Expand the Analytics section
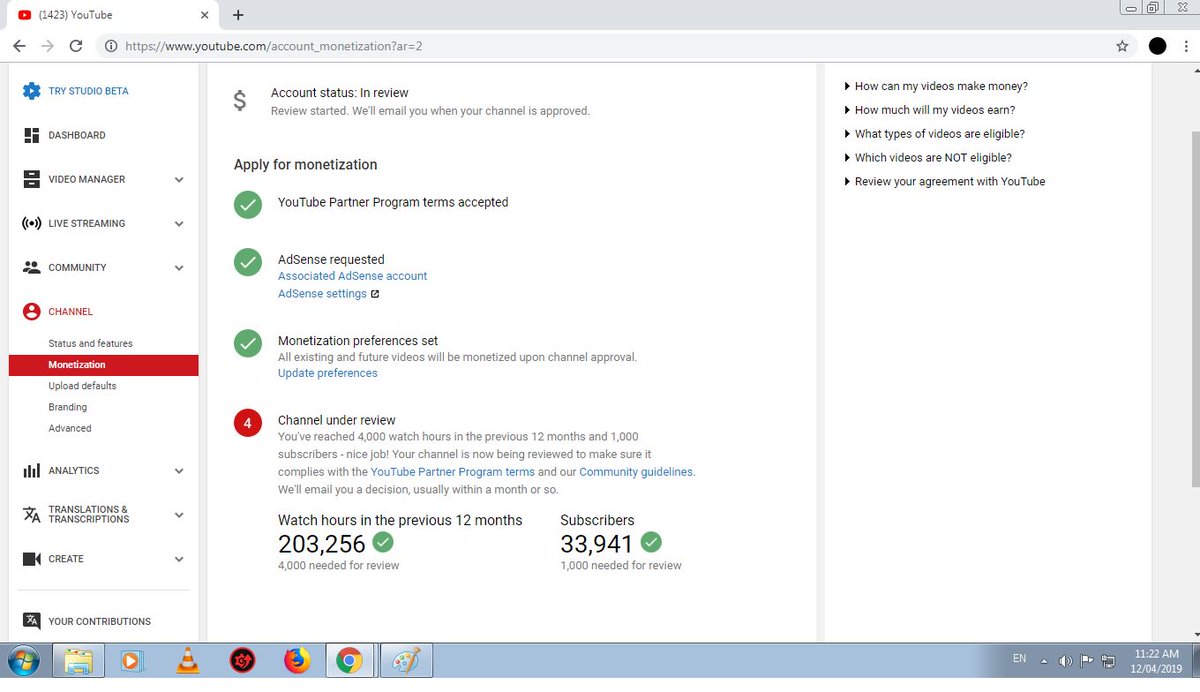 point(179,471)
